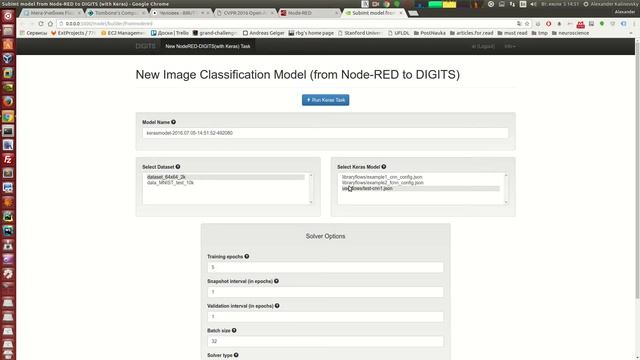
Task: Select userflows/test-cnn1.json model
Action: [420, 189]
